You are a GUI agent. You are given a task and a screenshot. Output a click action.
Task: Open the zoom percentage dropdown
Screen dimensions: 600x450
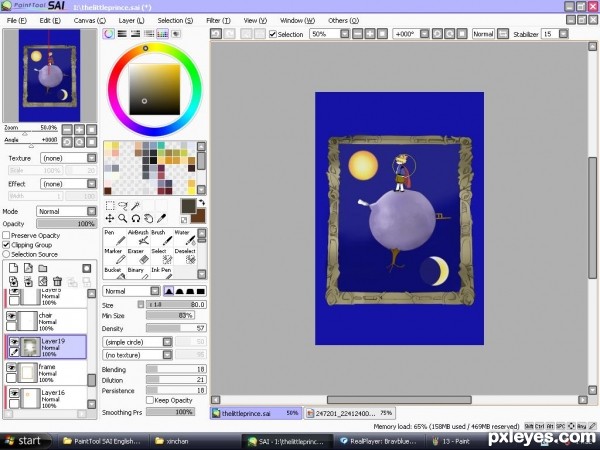click(344, 34)
